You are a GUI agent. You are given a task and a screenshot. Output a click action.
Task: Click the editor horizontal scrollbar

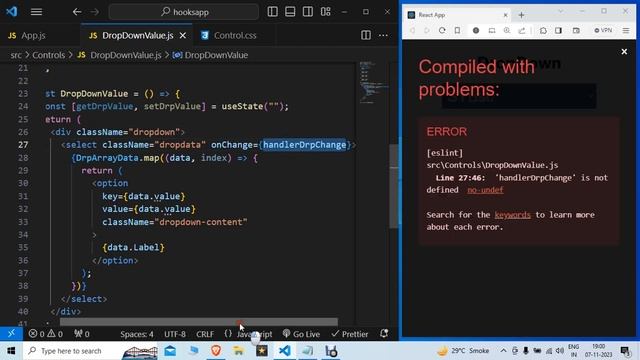click(x=199, y=322)
